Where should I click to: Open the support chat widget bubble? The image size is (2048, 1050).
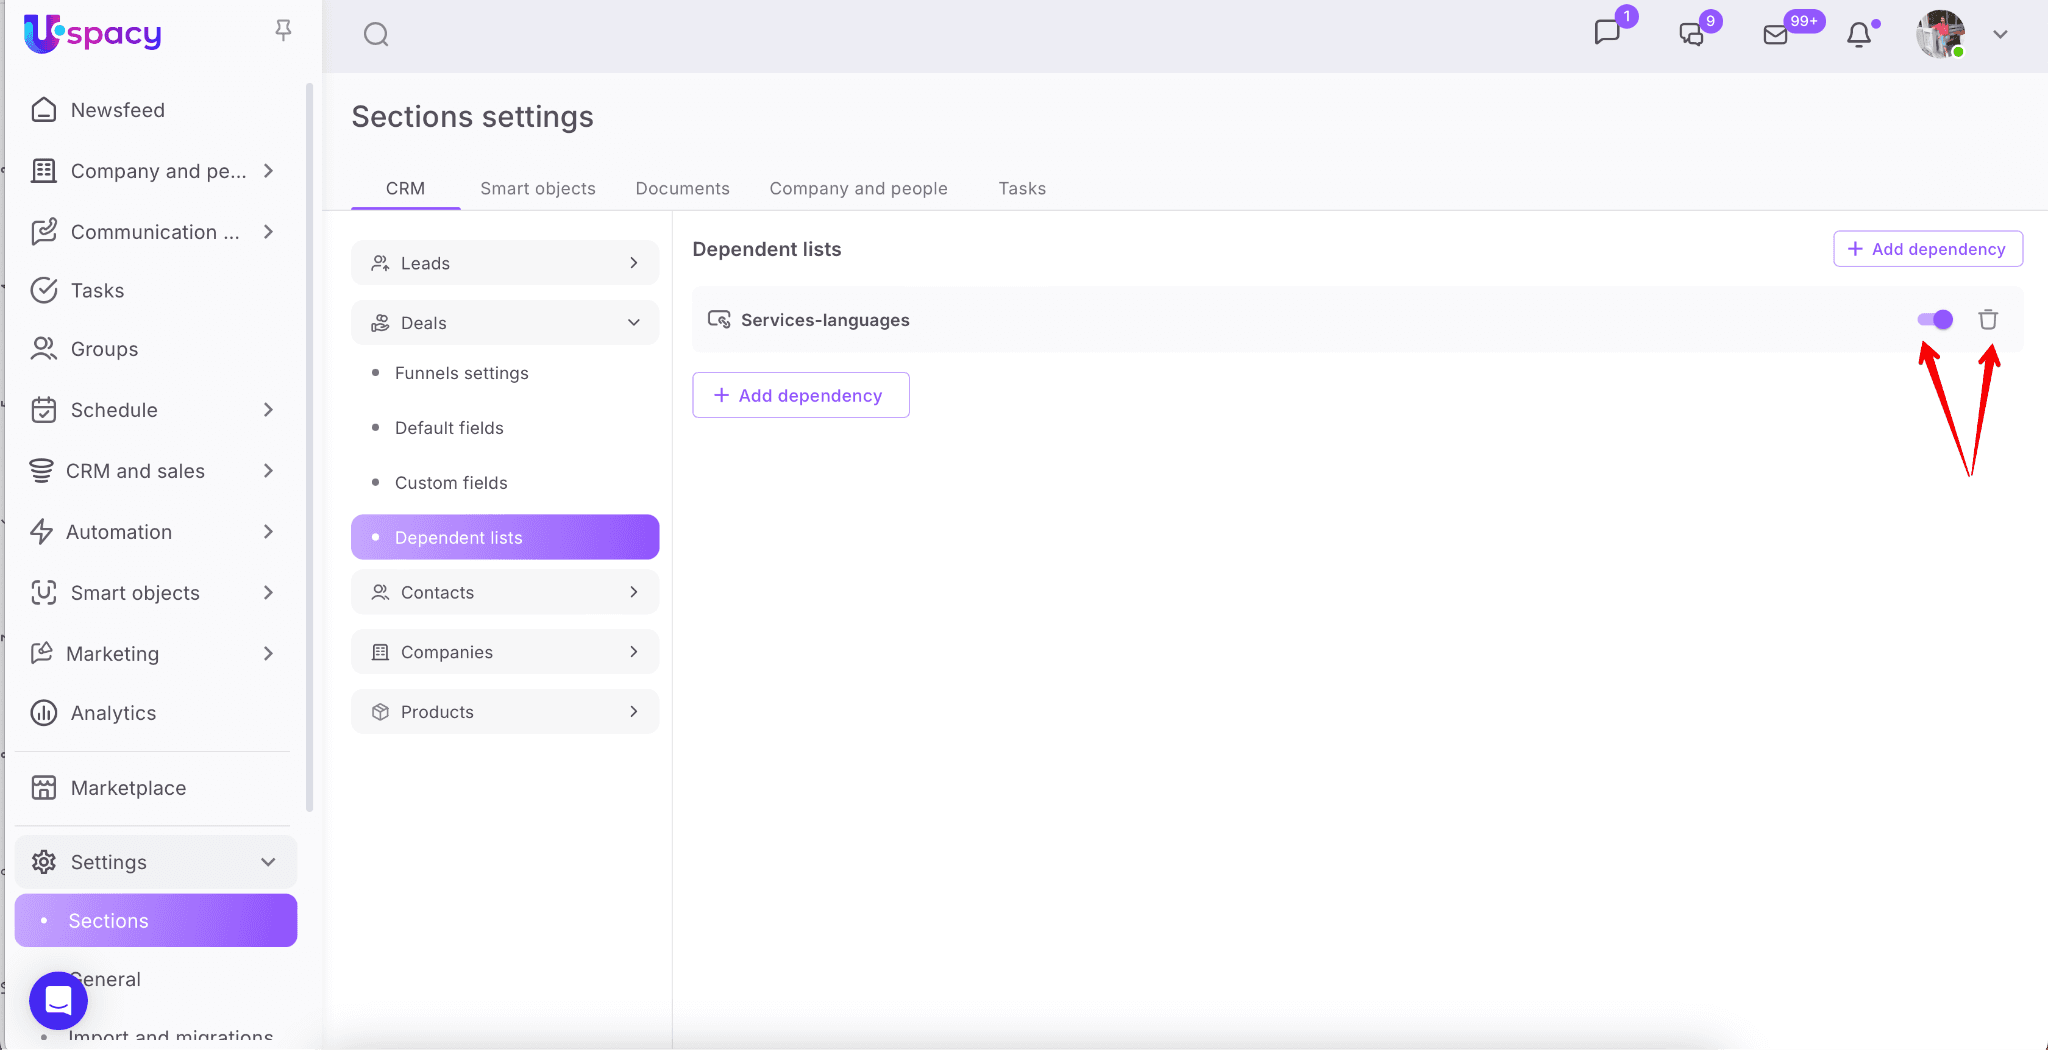58,1000
